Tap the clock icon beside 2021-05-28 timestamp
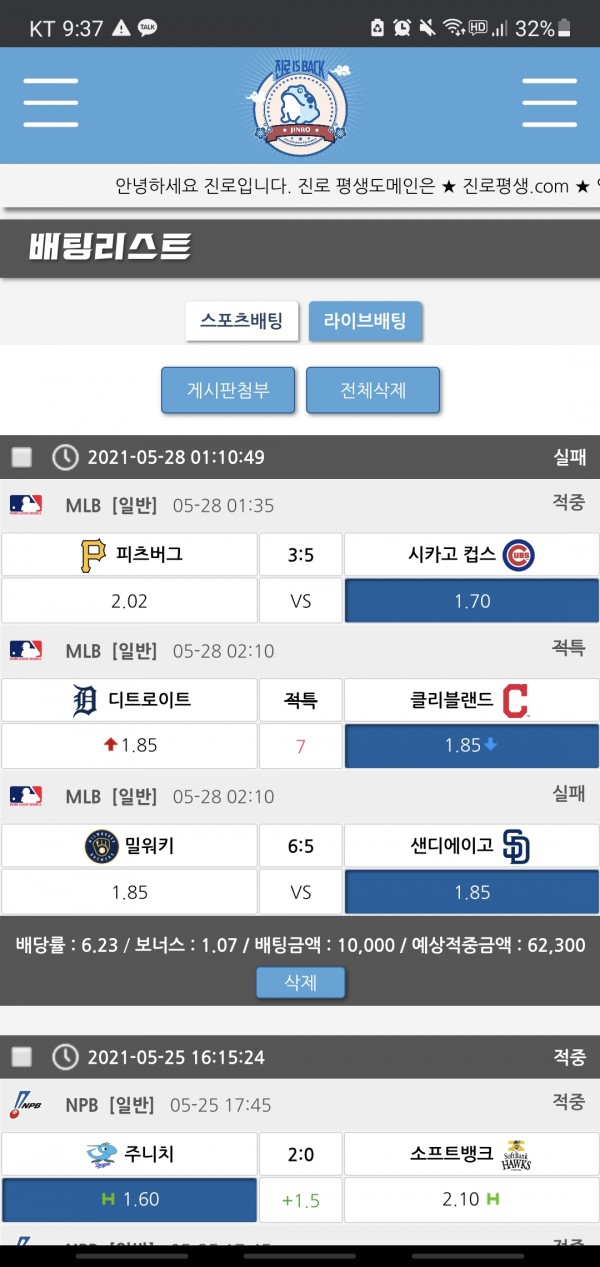 tap(65, 458)
